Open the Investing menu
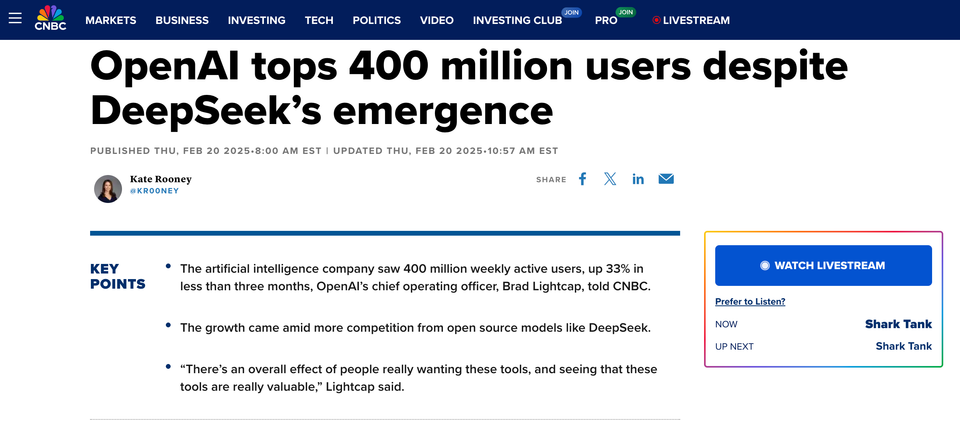Viewport: 960px width, 433px height. (257, 20)
